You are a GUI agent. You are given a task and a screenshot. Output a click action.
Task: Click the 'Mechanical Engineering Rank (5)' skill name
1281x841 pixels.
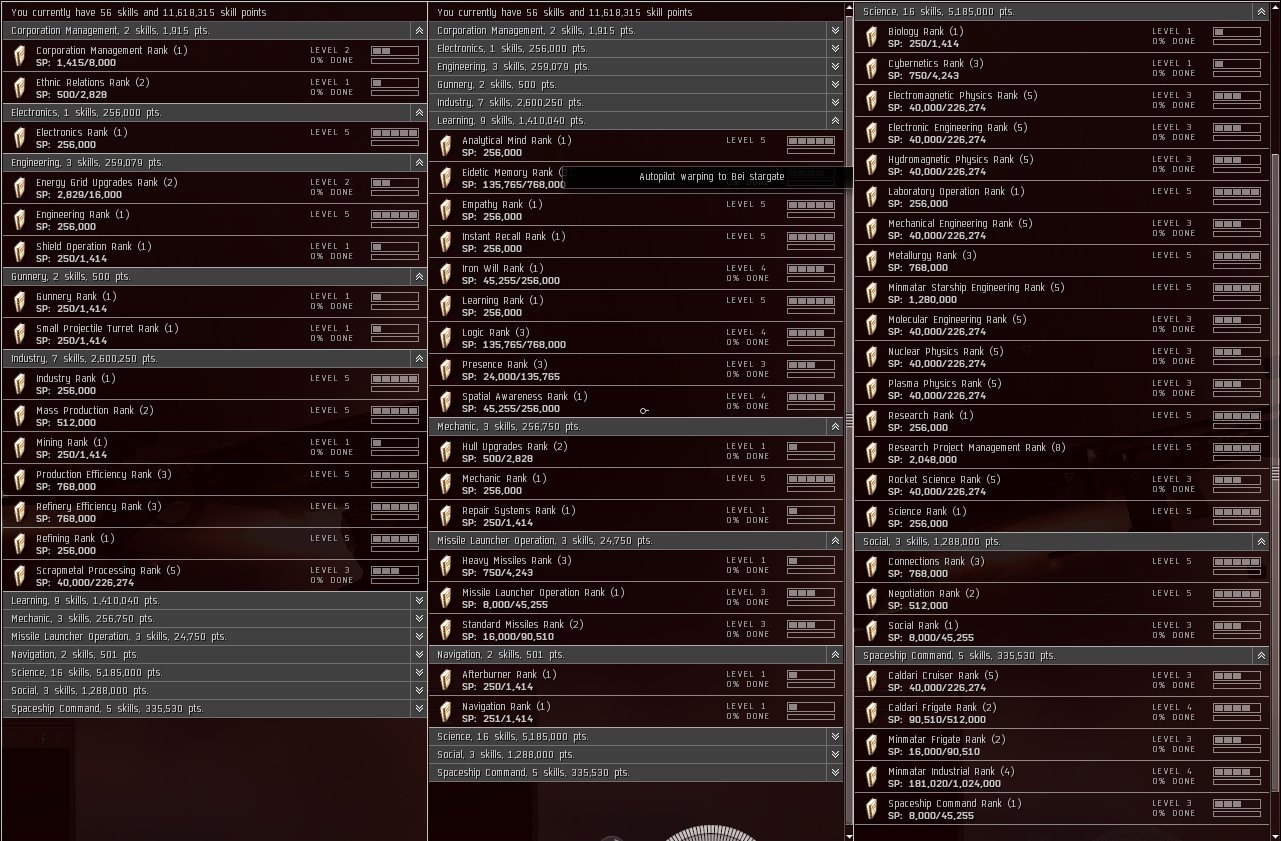point(959,224)
